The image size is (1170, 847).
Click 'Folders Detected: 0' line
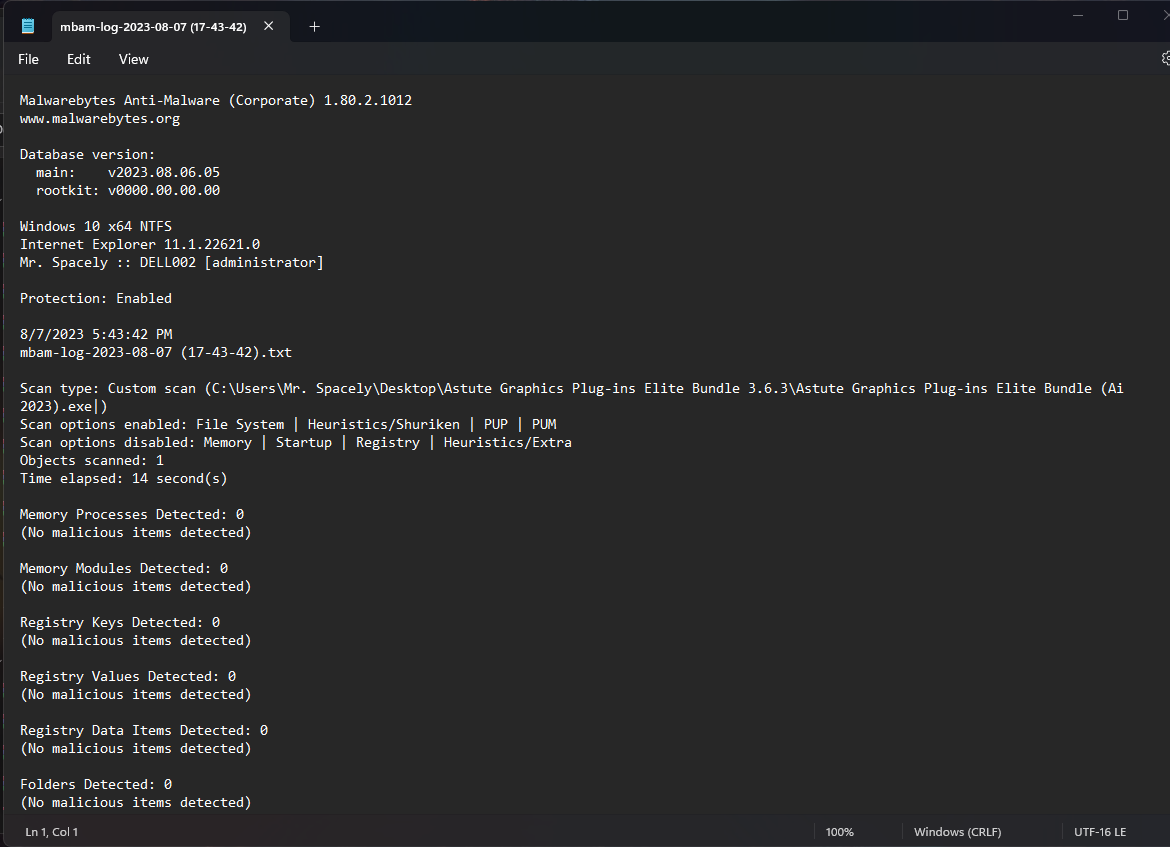click(x=96, y=784)
